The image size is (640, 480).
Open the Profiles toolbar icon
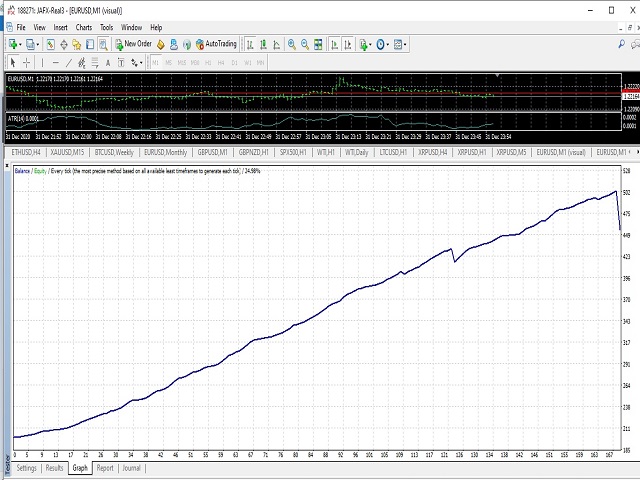[30, 44]
